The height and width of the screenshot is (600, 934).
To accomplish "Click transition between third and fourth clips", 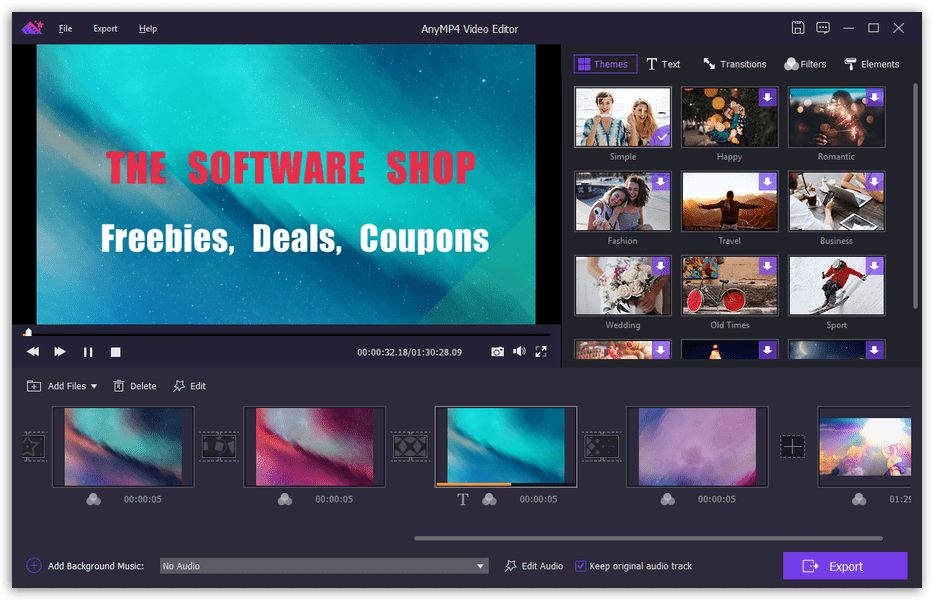I will (x=602, y=446).
